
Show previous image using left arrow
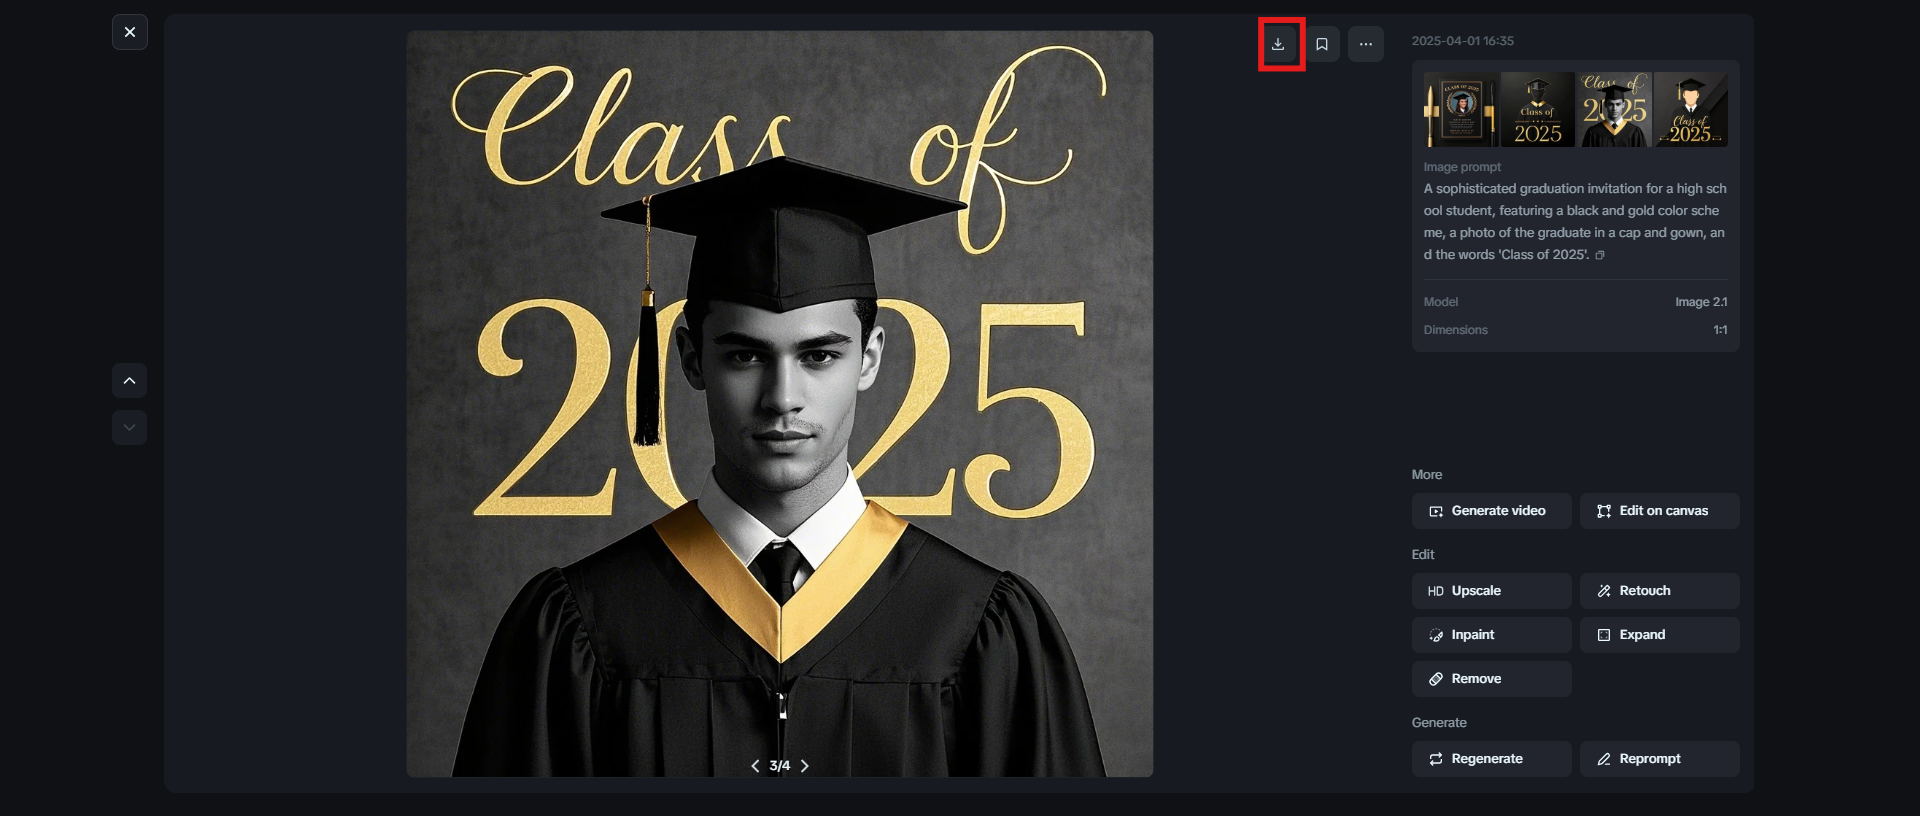[755, 766]
